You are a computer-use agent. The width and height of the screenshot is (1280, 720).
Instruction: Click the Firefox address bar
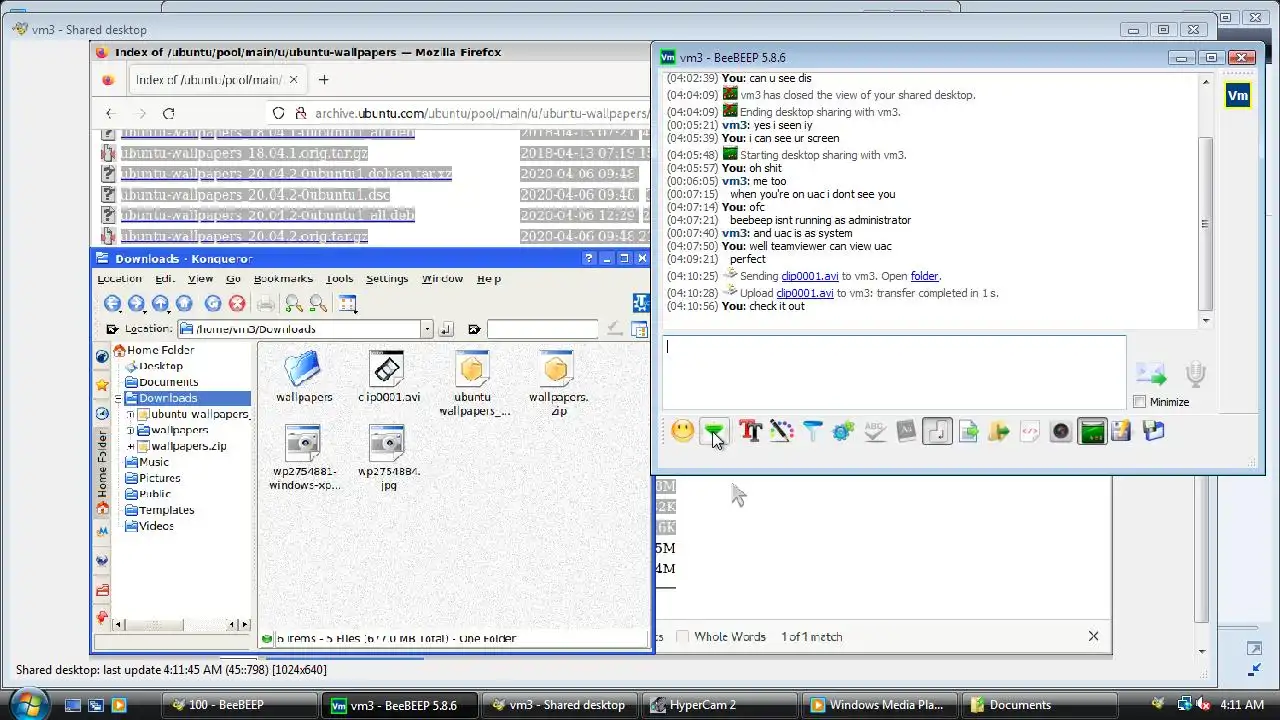460,114
